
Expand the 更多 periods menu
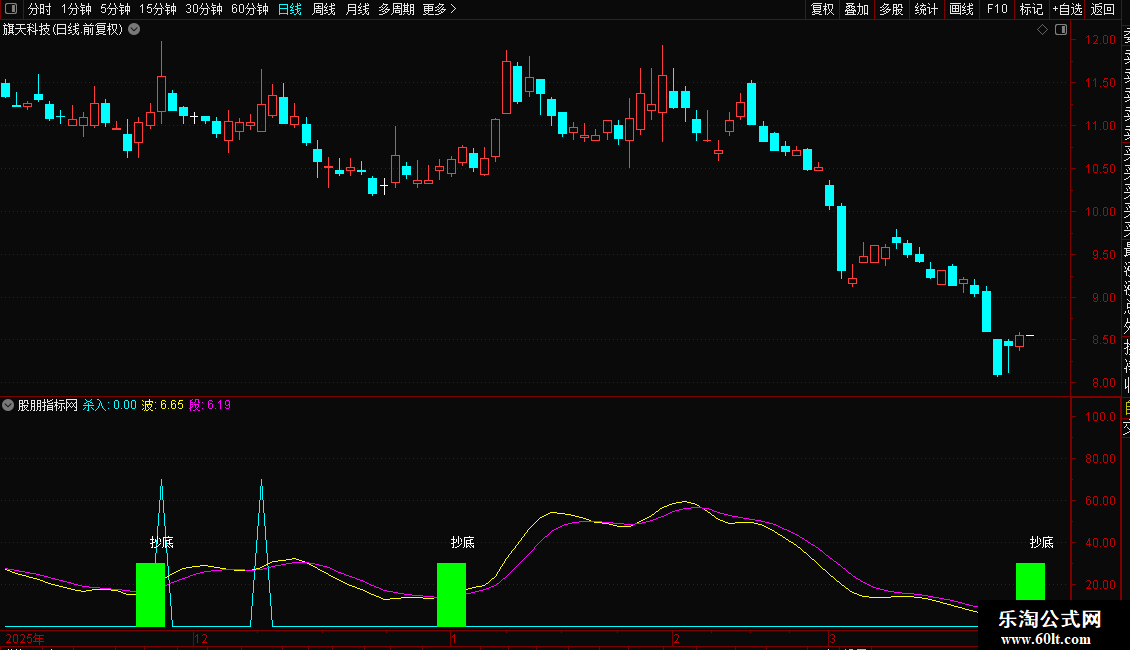(439, 9)
